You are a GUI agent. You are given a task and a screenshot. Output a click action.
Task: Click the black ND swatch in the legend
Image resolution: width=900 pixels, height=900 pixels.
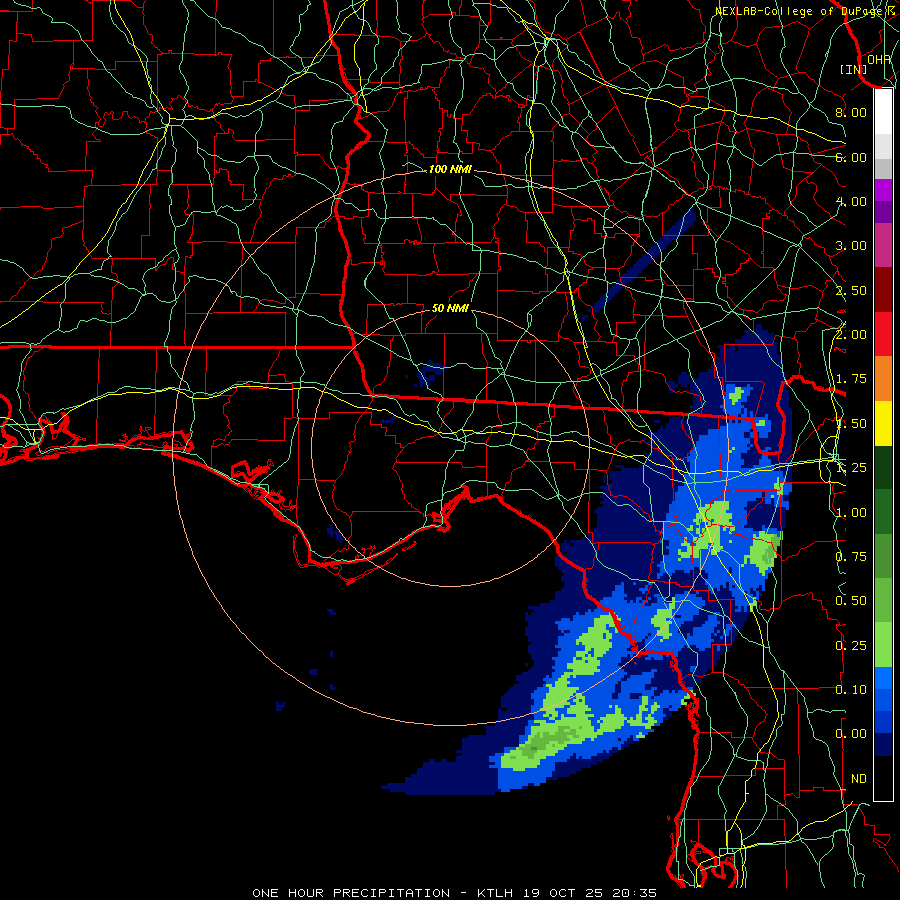pos(883,778)
